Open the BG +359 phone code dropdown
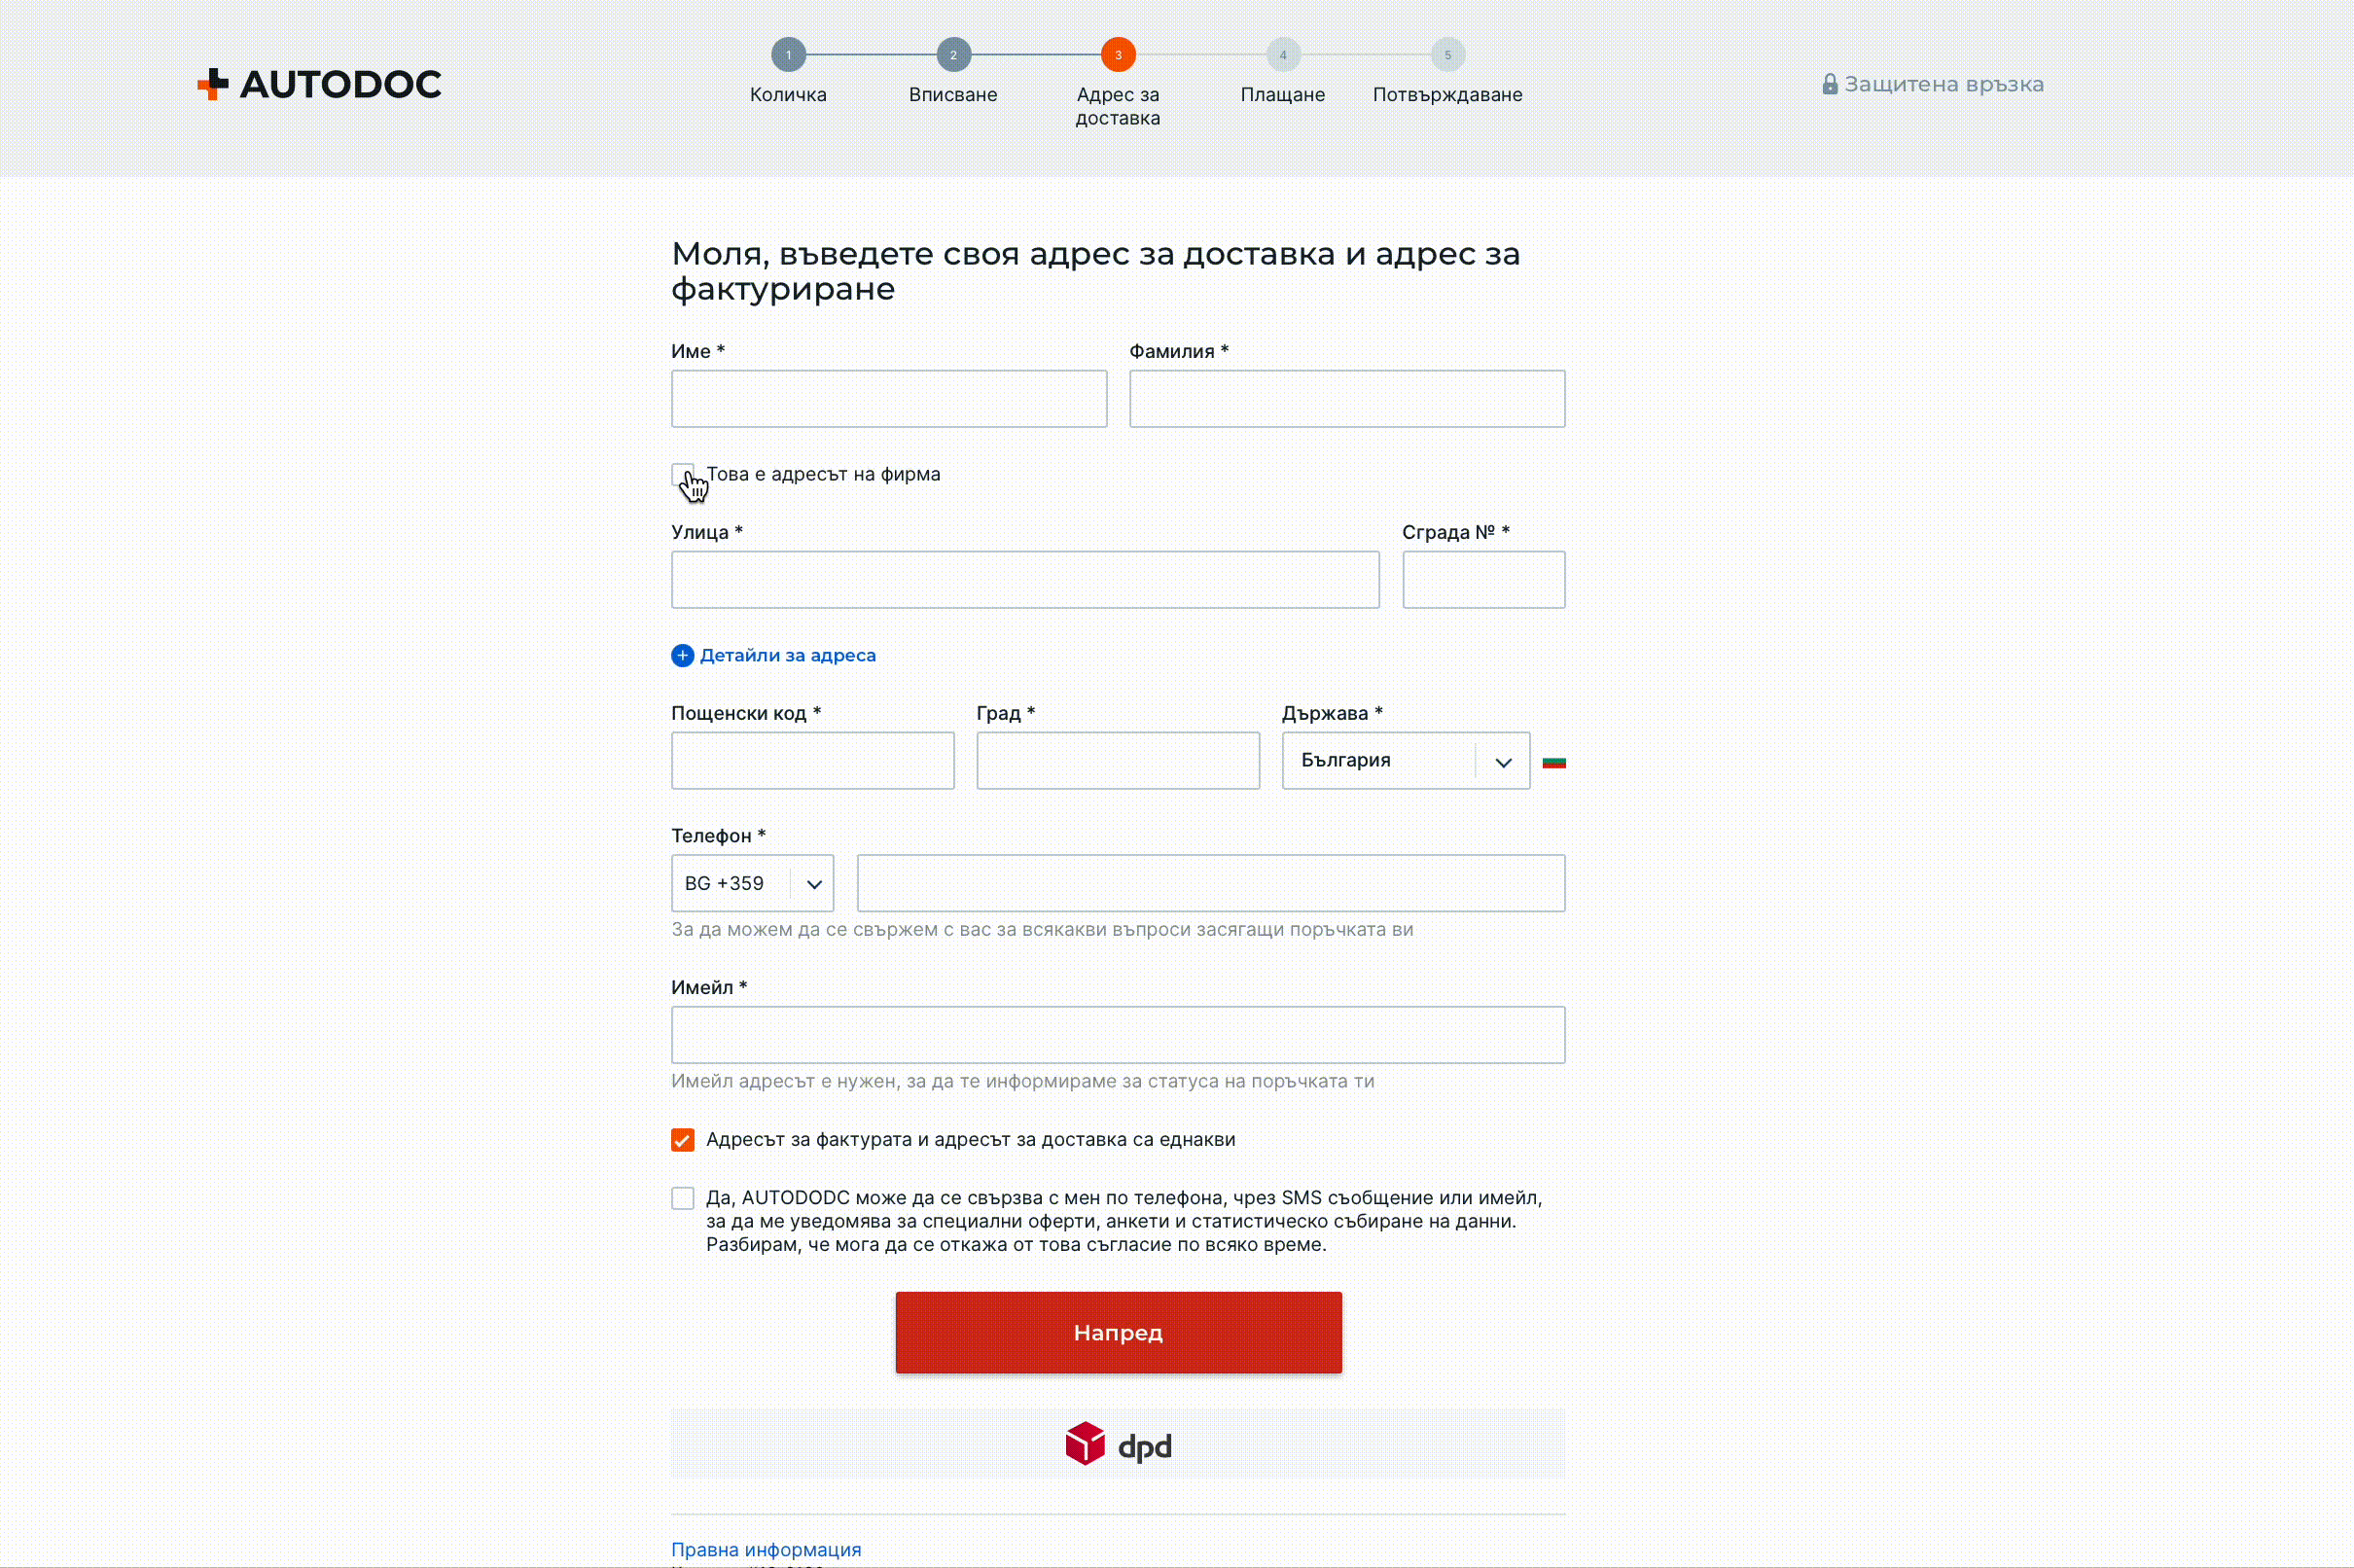This screenshot has width=2354, height=1568. (752, 883)
